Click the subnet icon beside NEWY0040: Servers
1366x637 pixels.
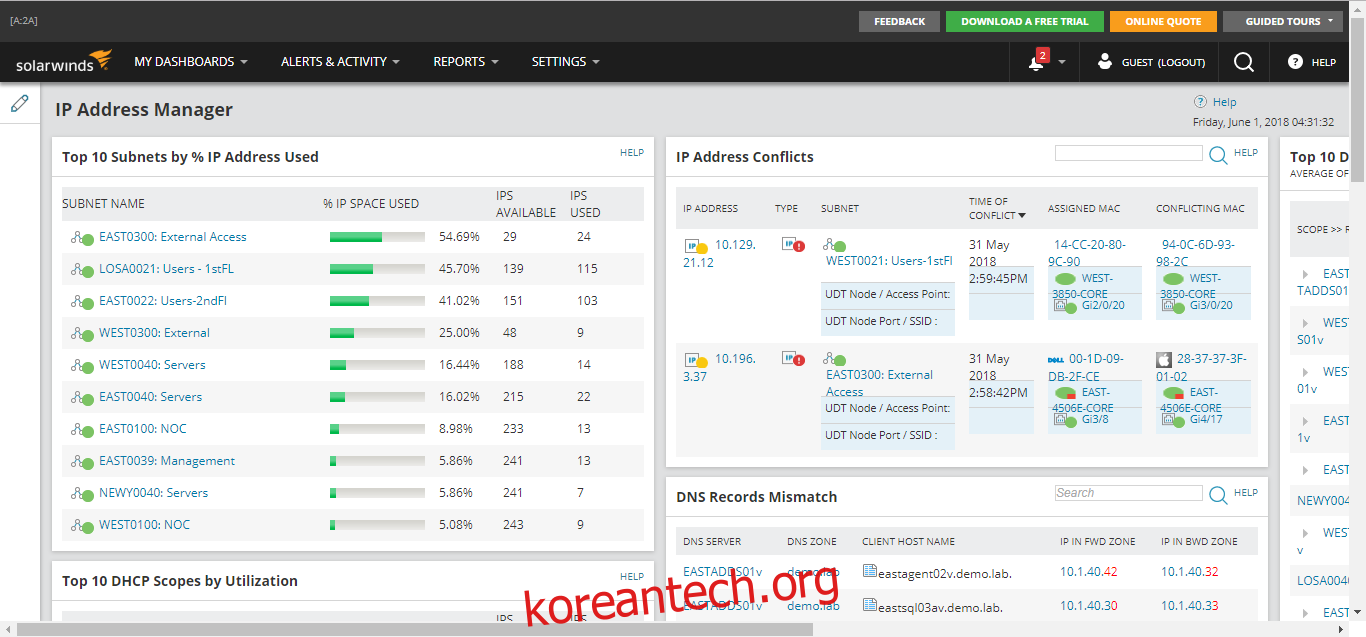[82, 494]
